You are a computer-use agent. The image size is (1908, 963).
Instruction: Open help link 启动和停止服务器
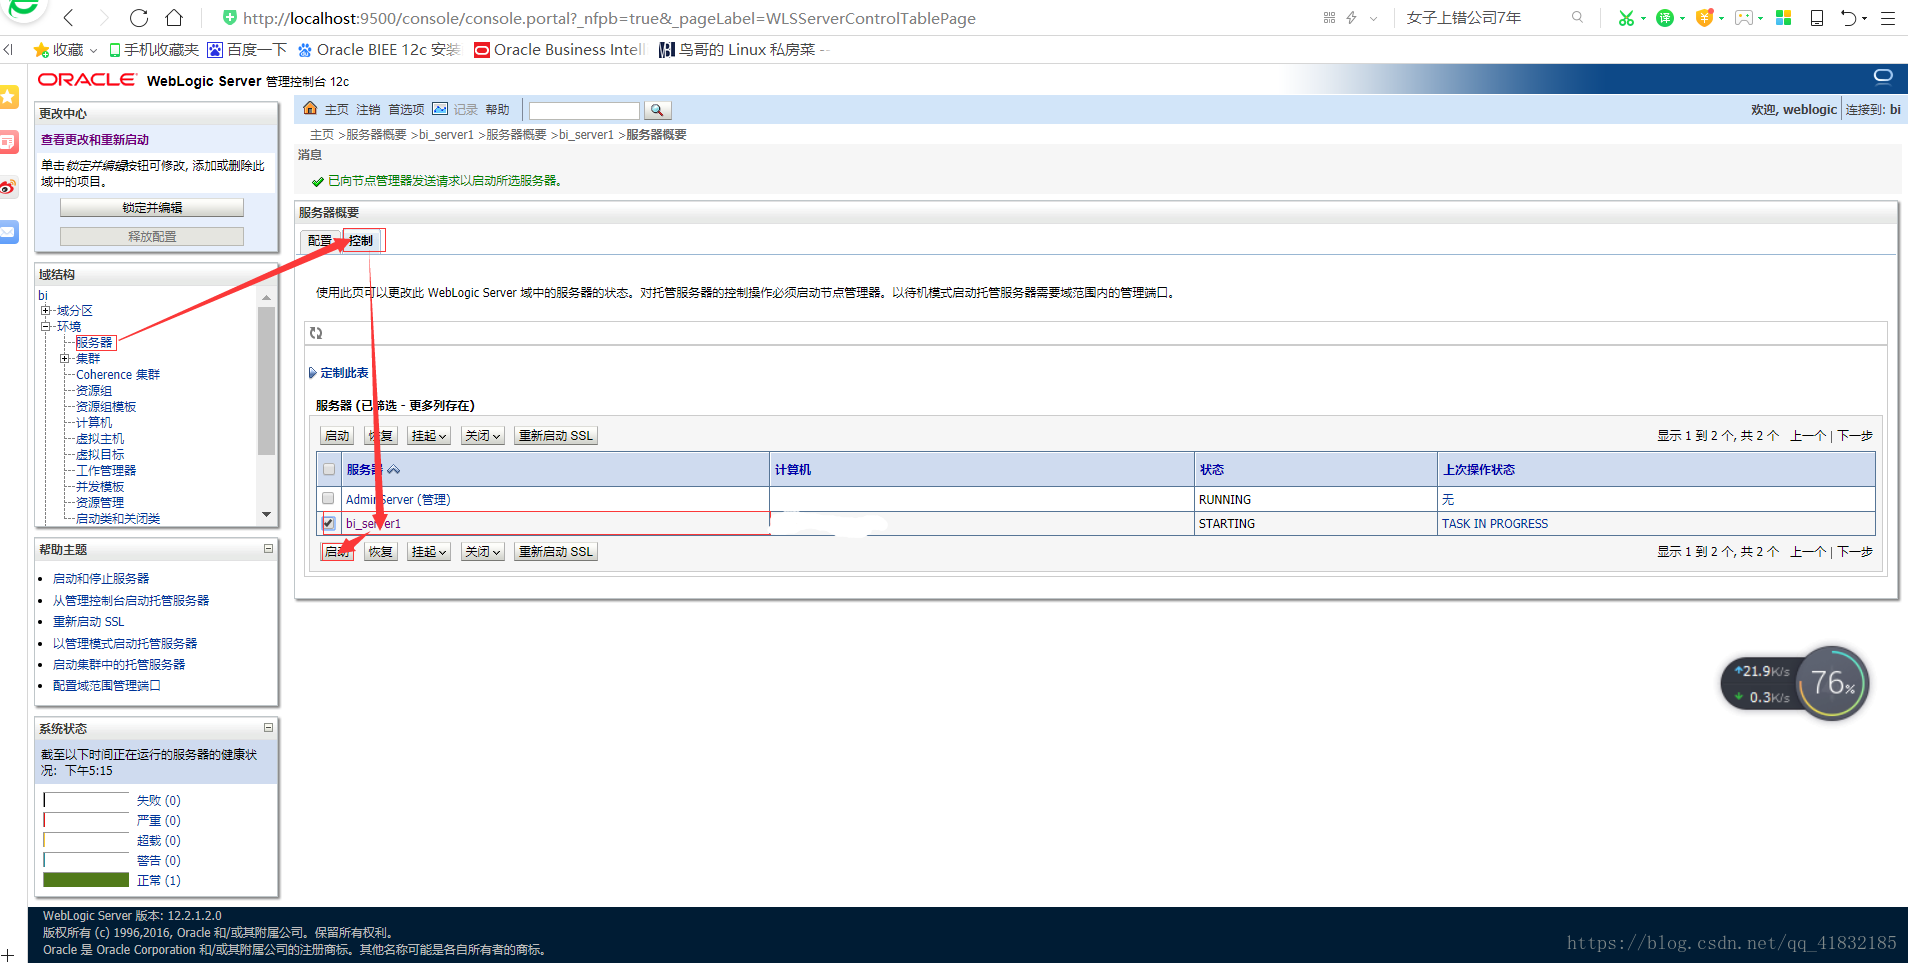tap(101, 578)
